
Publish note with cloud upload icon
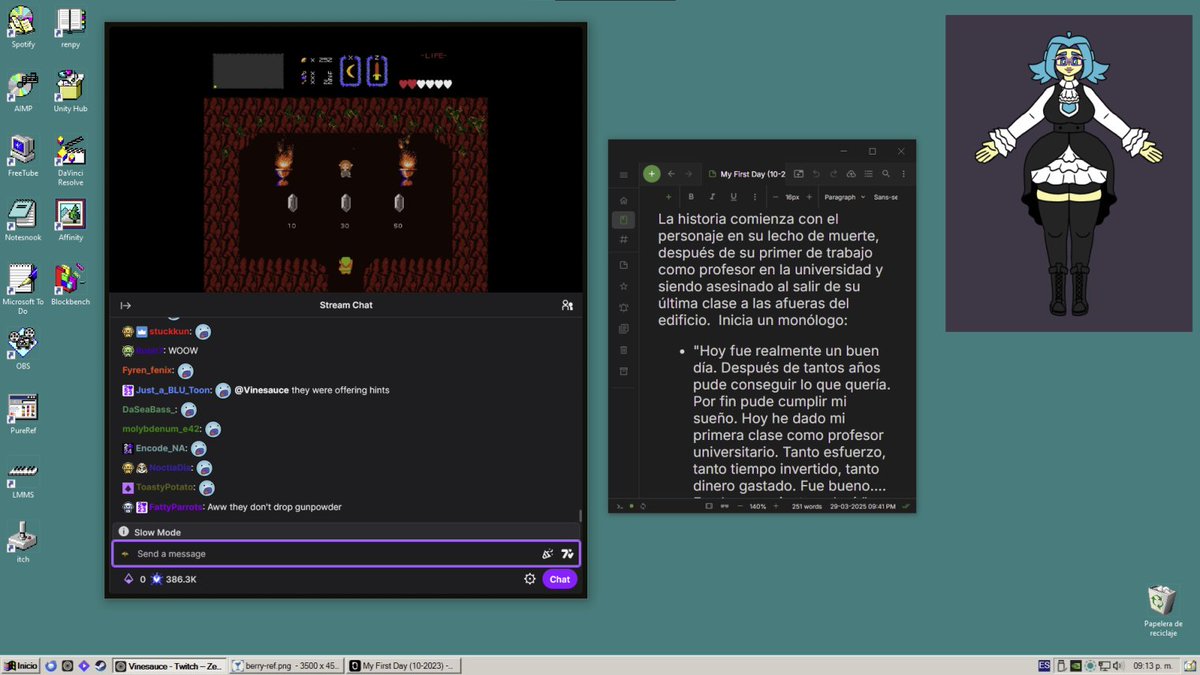851,174
